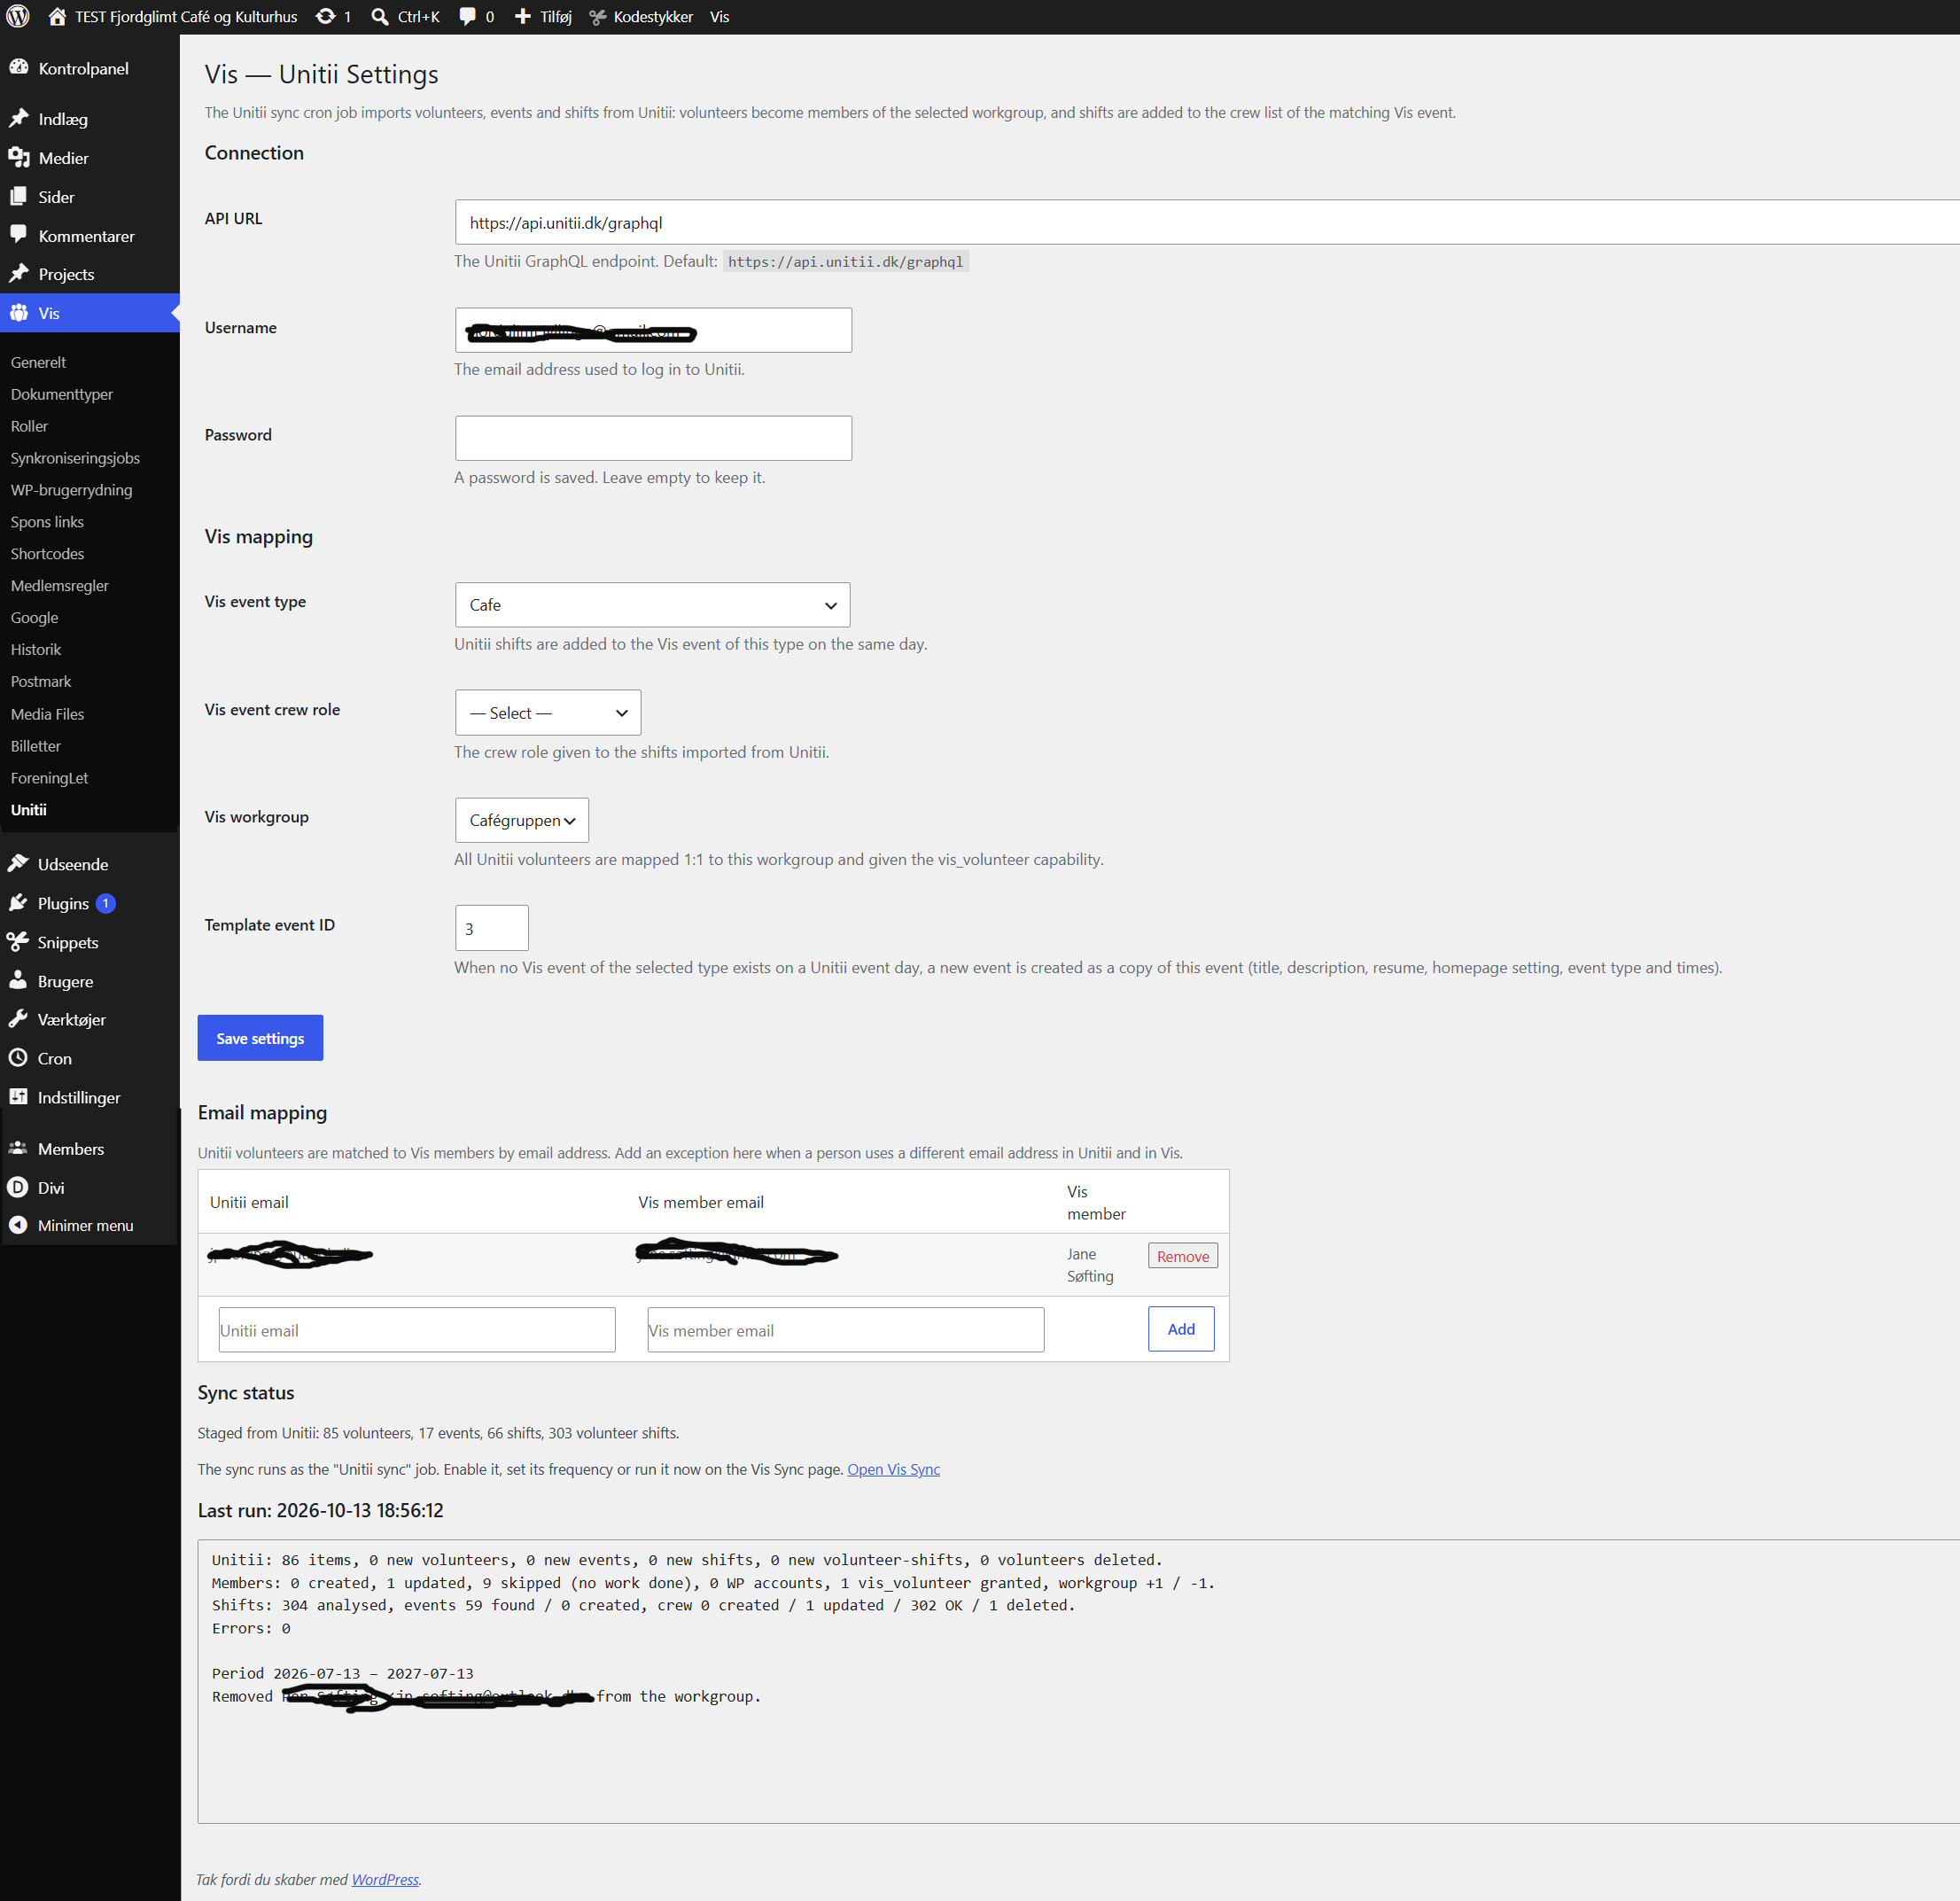Viewport: 1960px width, 1901px height.
Task: Open the Ctrl+K search icon
Action: point(380,17)
